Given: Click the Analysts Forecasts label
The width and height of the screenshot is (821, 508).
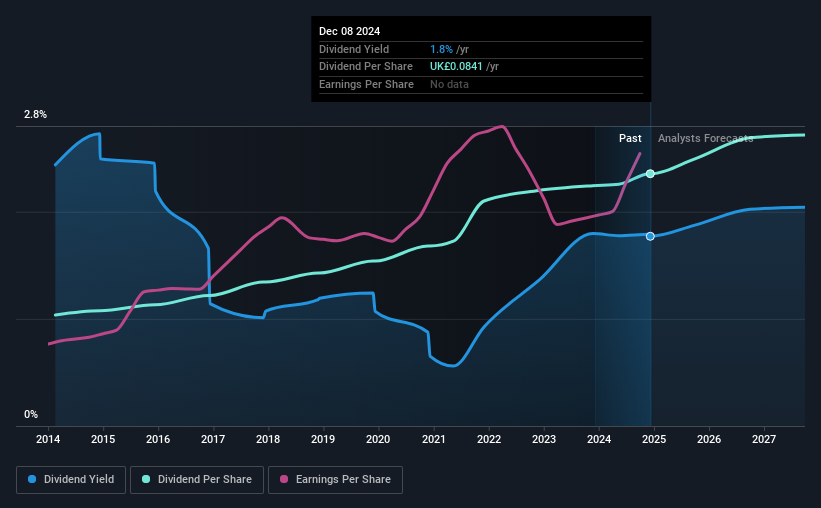Looking at the screenshot, I should click(705, 138).
